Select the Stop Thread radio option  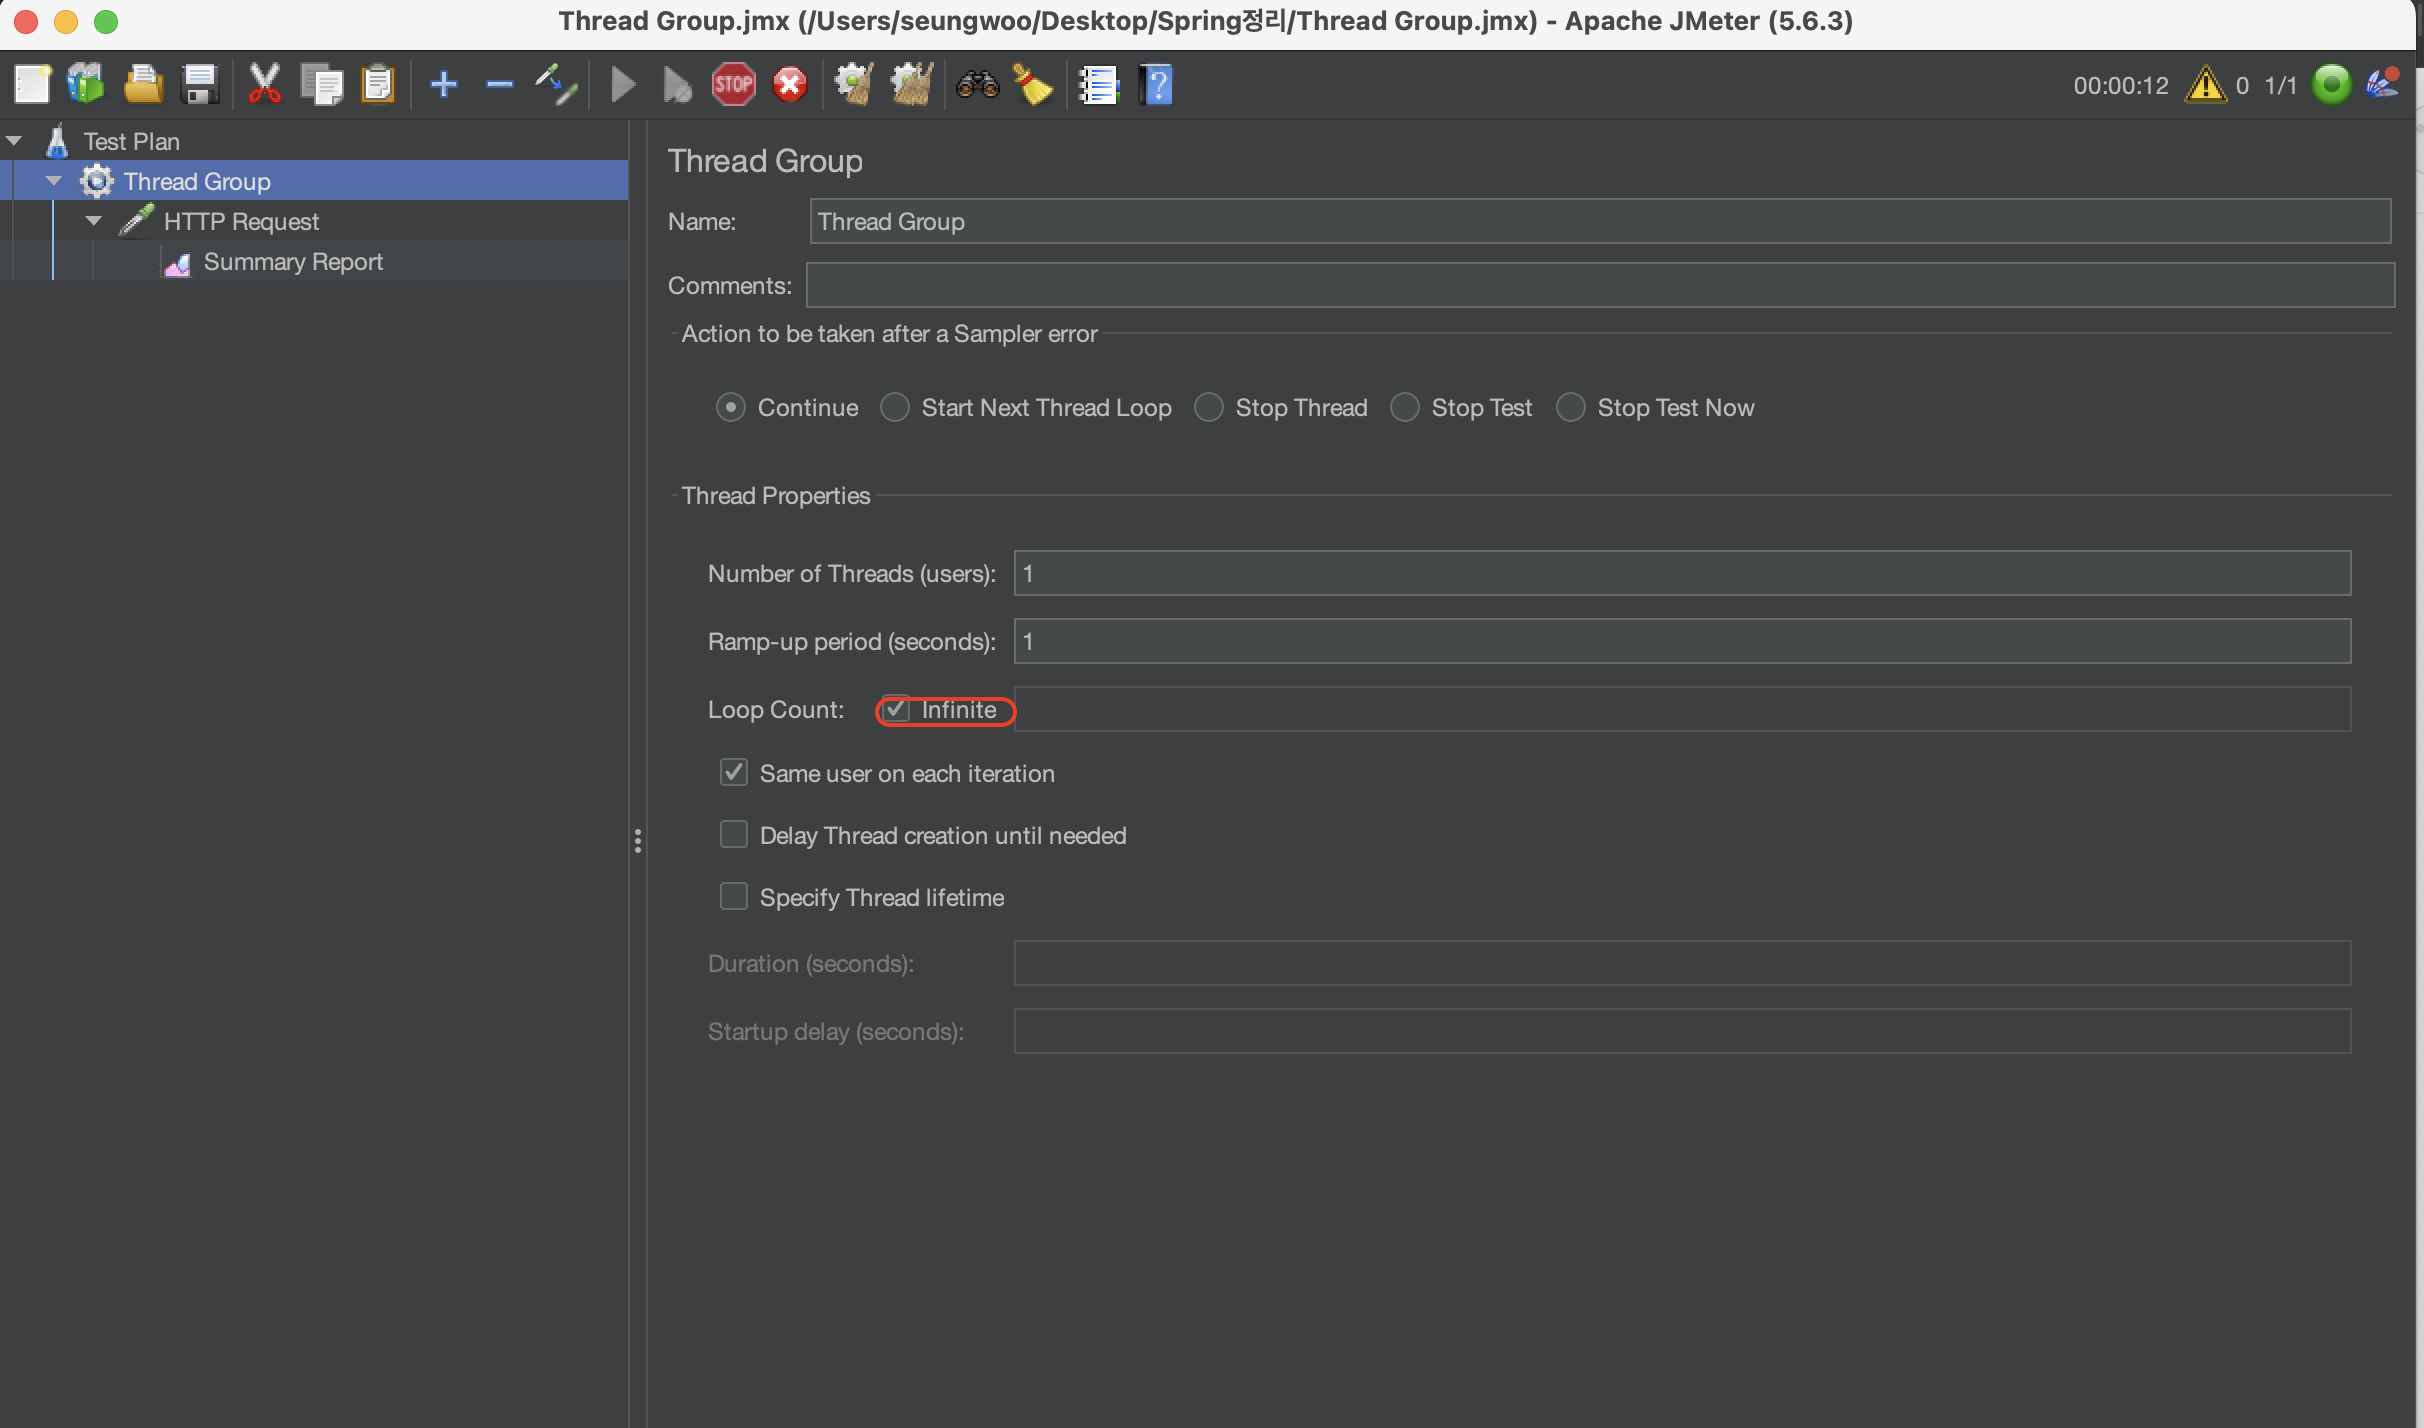[1209, 408]
